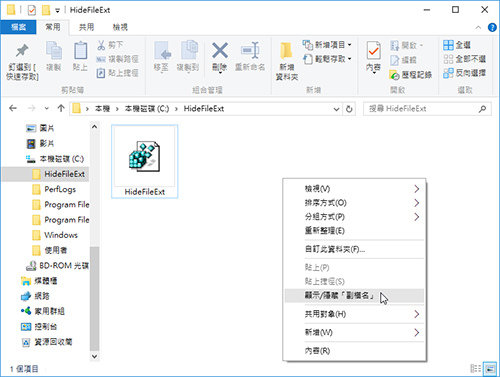Open the 檔案 file tab
This screenshot has width=500, height=377.
[x=18, y=27]
